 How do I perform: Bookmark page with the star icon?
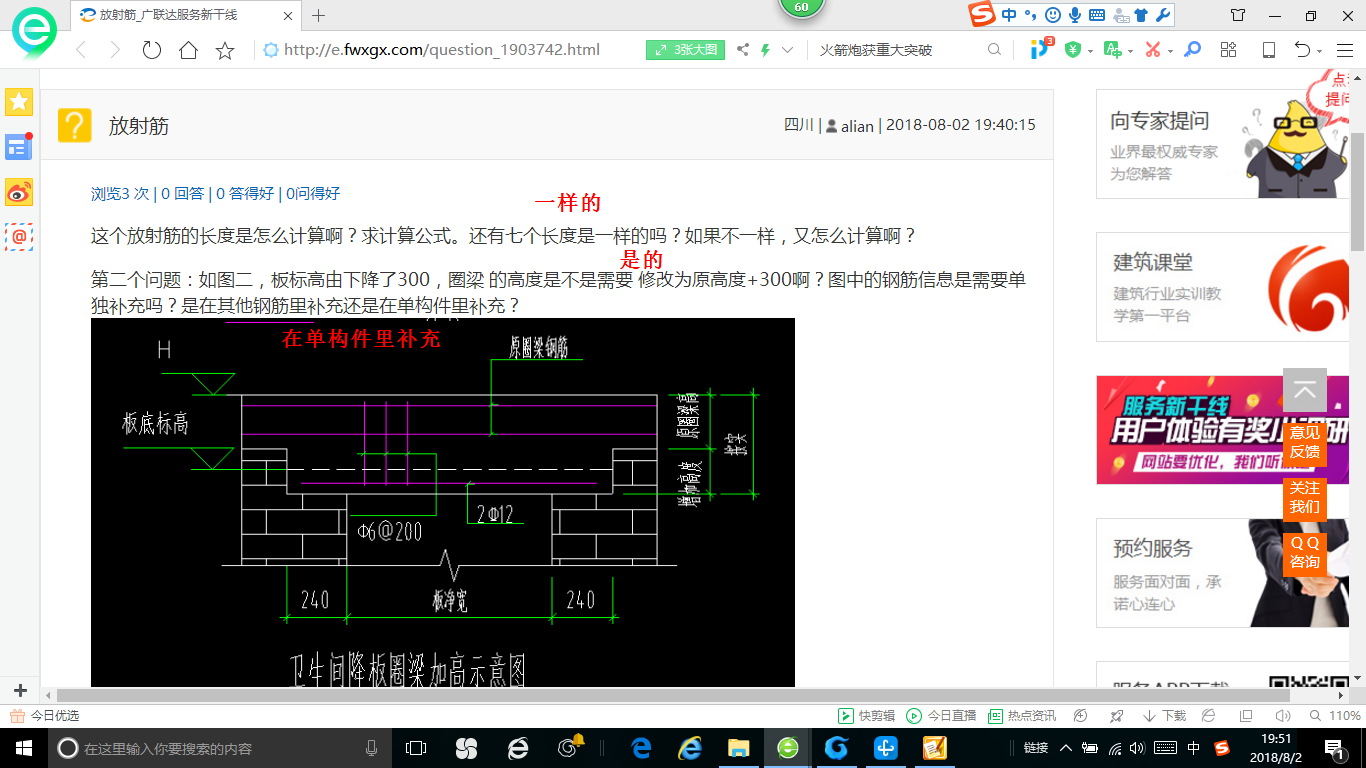tap(225, 50)
